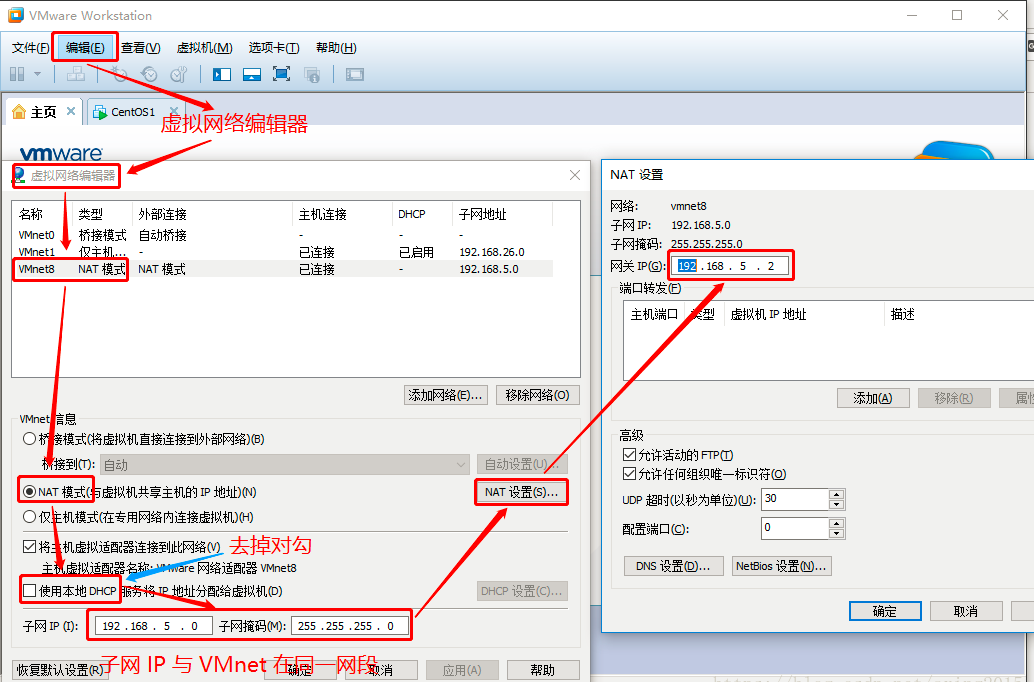The width and height of the screenshot is (1034, 682).
Task: Click the 子网 IP input field
Action: (154, 626)
